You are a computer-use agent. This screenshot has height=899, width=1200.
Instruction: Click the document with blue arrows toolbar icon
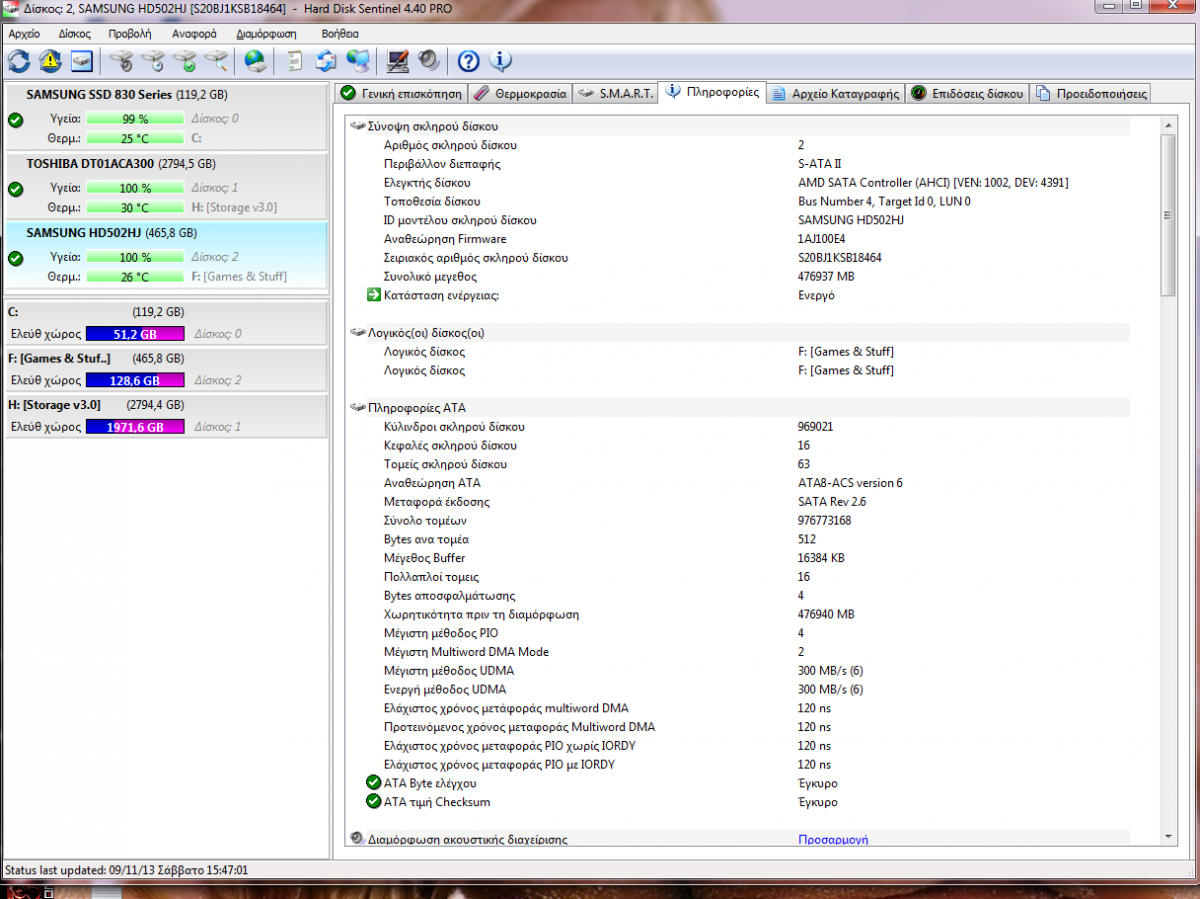point(326,61)
